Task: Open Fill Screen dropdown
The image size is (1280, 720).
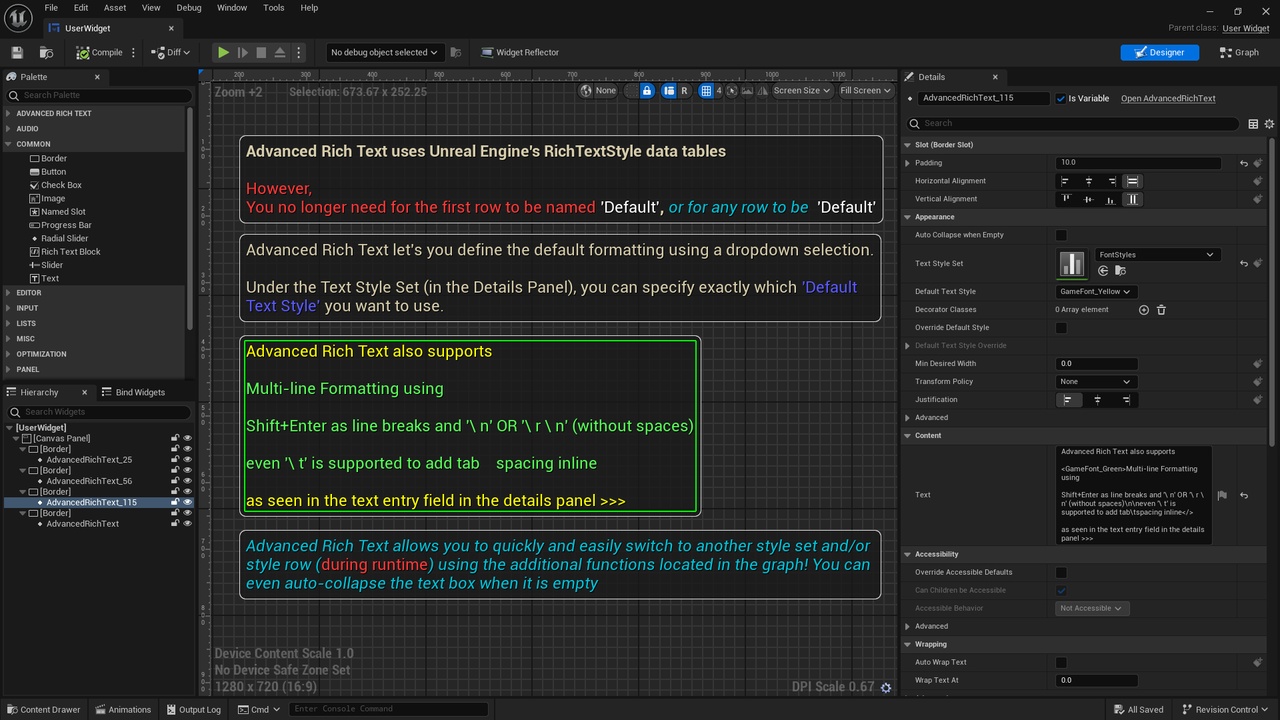Action: (x=866, y=90)
